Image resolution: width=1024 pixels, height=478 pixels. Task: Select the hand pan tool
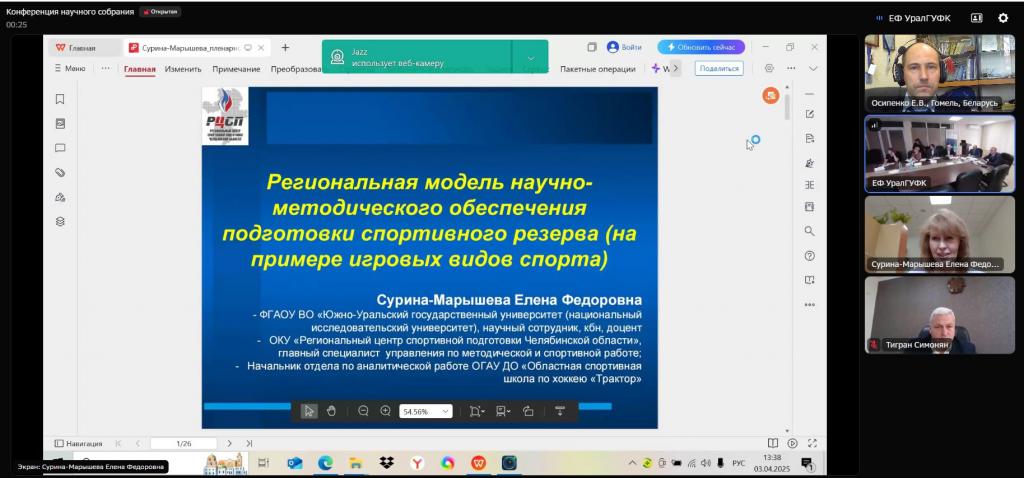pyautogui.click(x=331, y=411)
